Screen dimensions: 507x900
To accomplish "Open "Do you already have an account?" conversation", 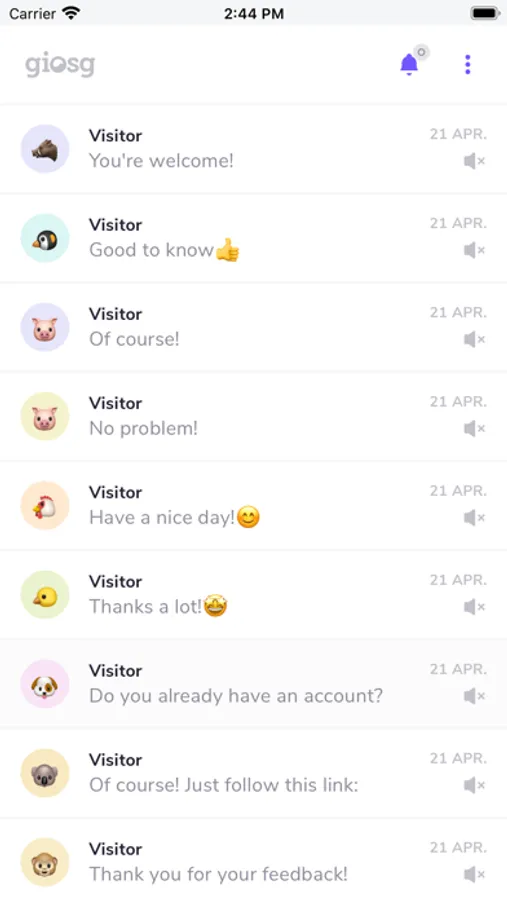I will click(x=253, y=684).
